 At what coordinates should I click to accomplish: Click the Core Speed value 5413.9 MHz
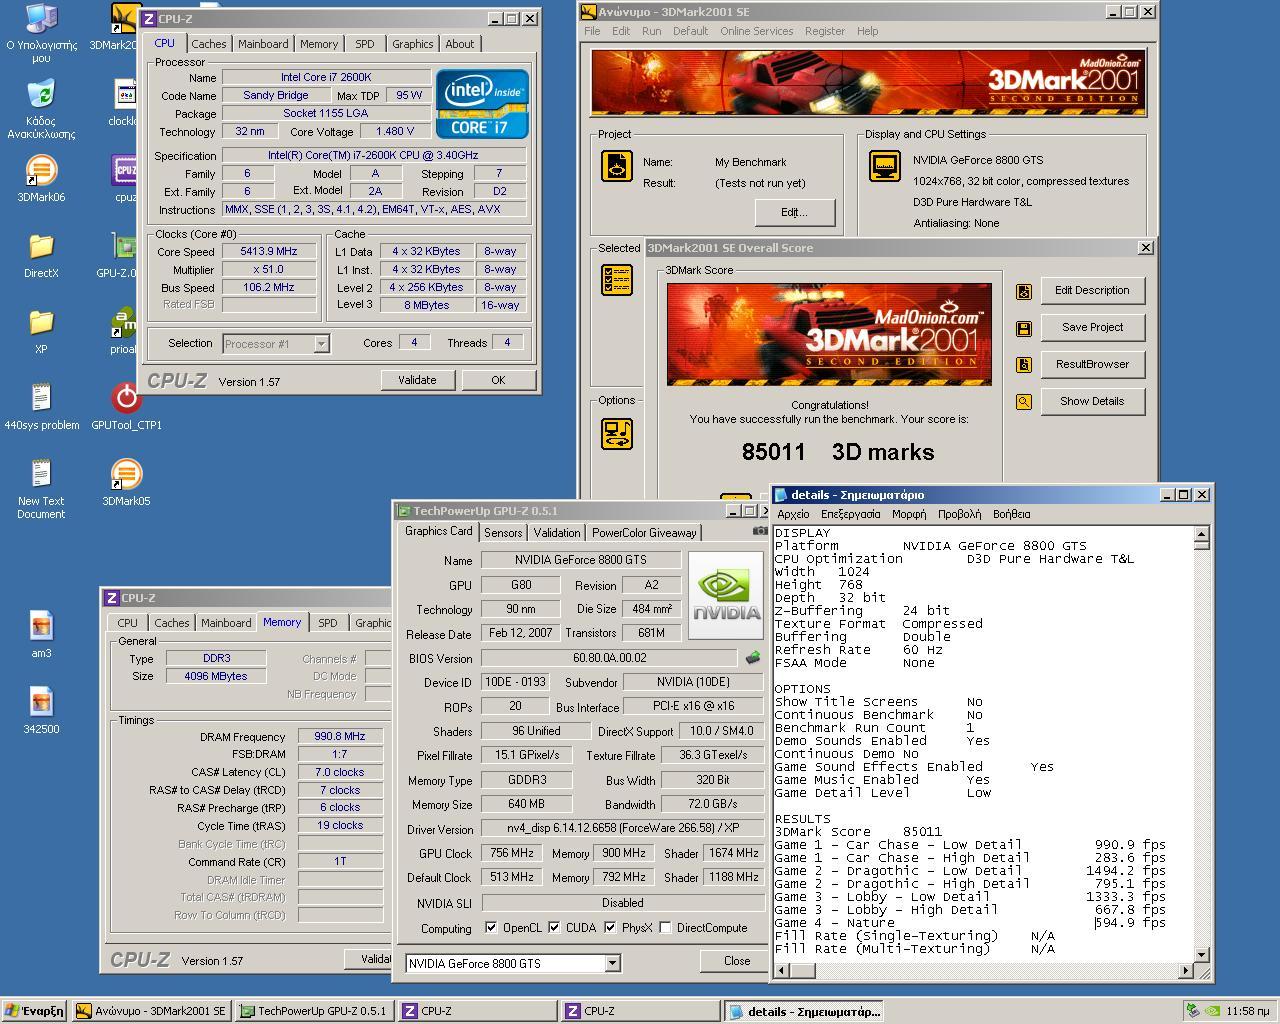[268, 252]
